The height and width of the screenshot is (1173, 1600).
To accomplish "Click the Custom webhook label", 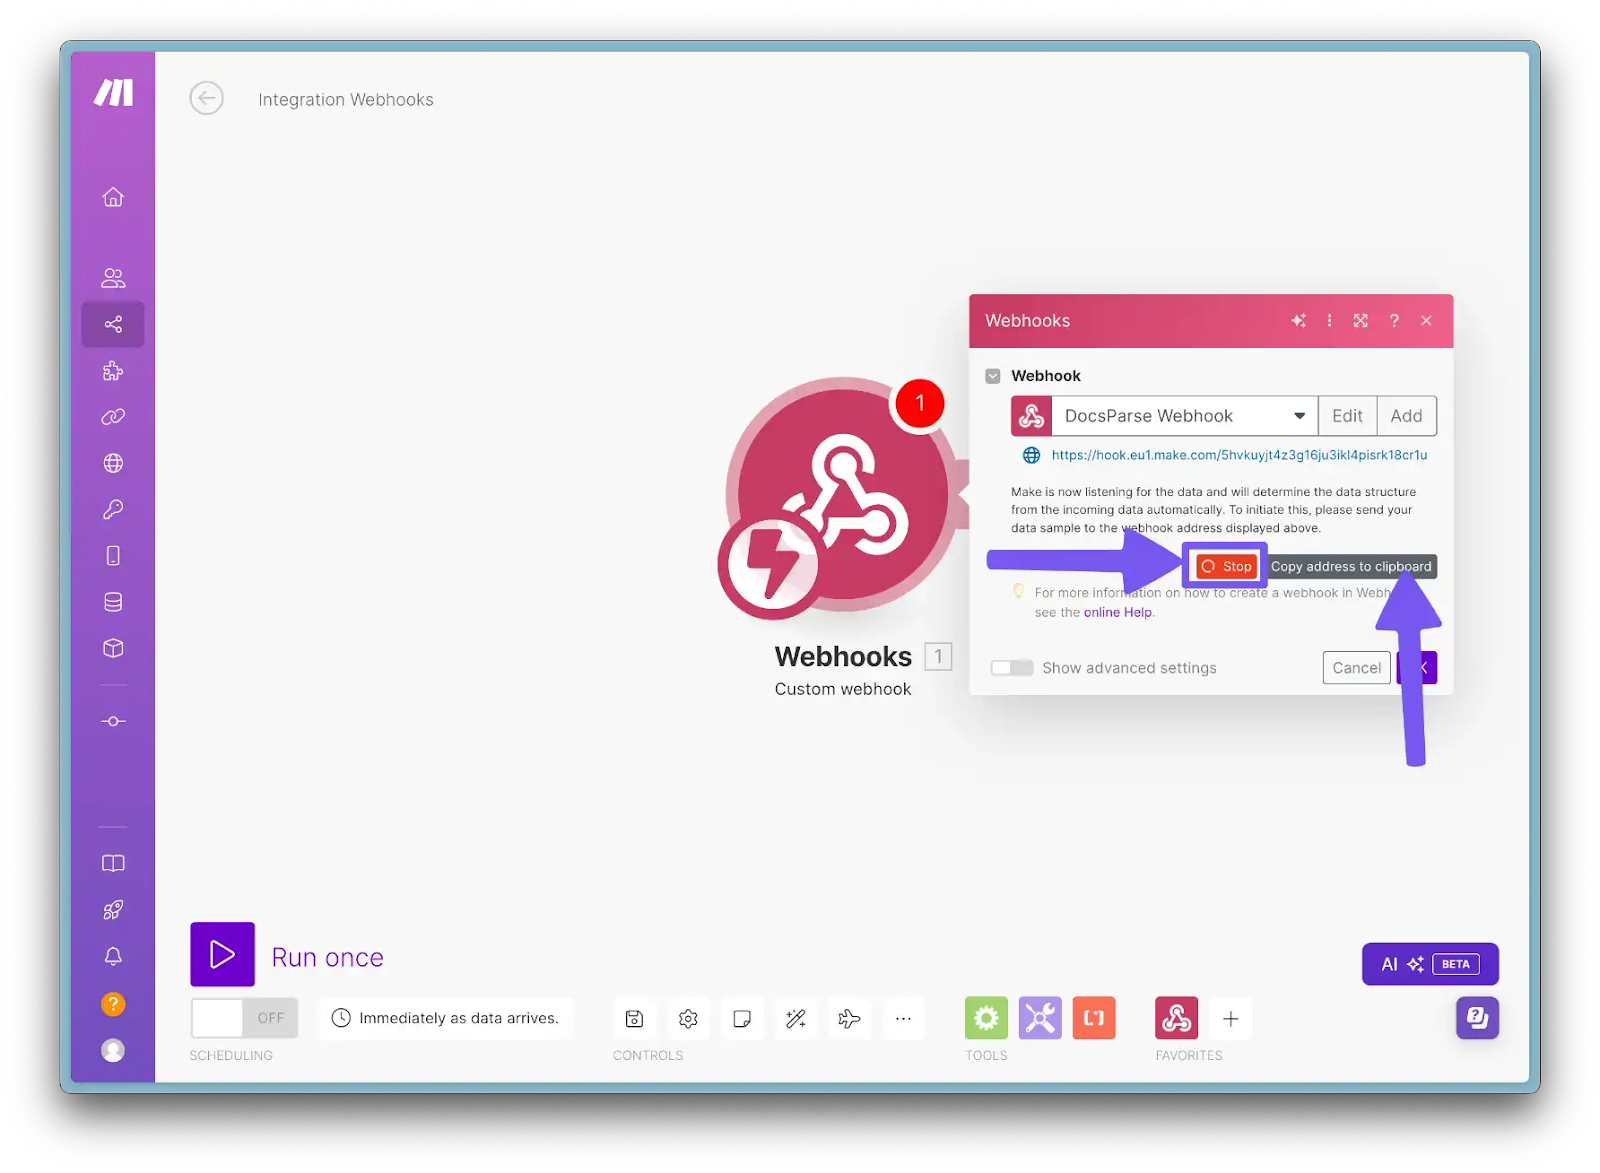I will pyautogui.click(x=843, y=689).
